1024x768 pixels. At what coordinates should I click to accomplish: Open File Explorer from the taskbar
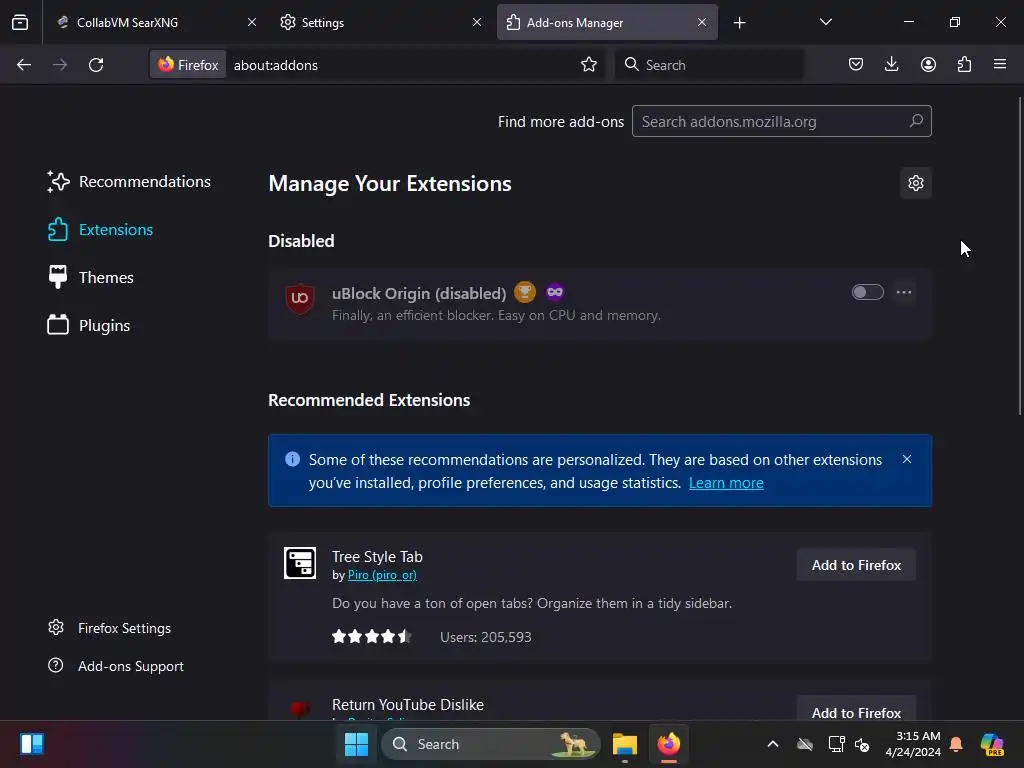pos(624,744)
